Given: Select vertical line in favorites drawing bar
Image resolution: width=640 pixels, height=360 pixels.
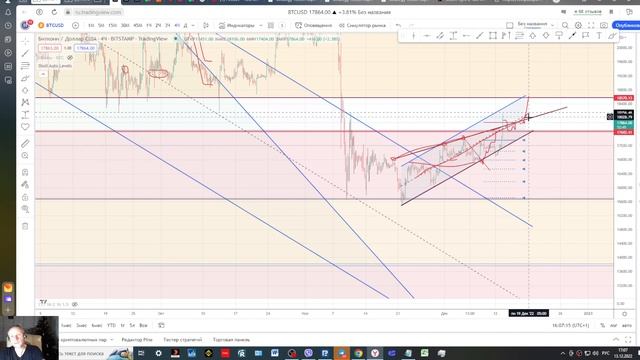Looking at the screenshot, I should pyautogui.click(x=413, y=36).
